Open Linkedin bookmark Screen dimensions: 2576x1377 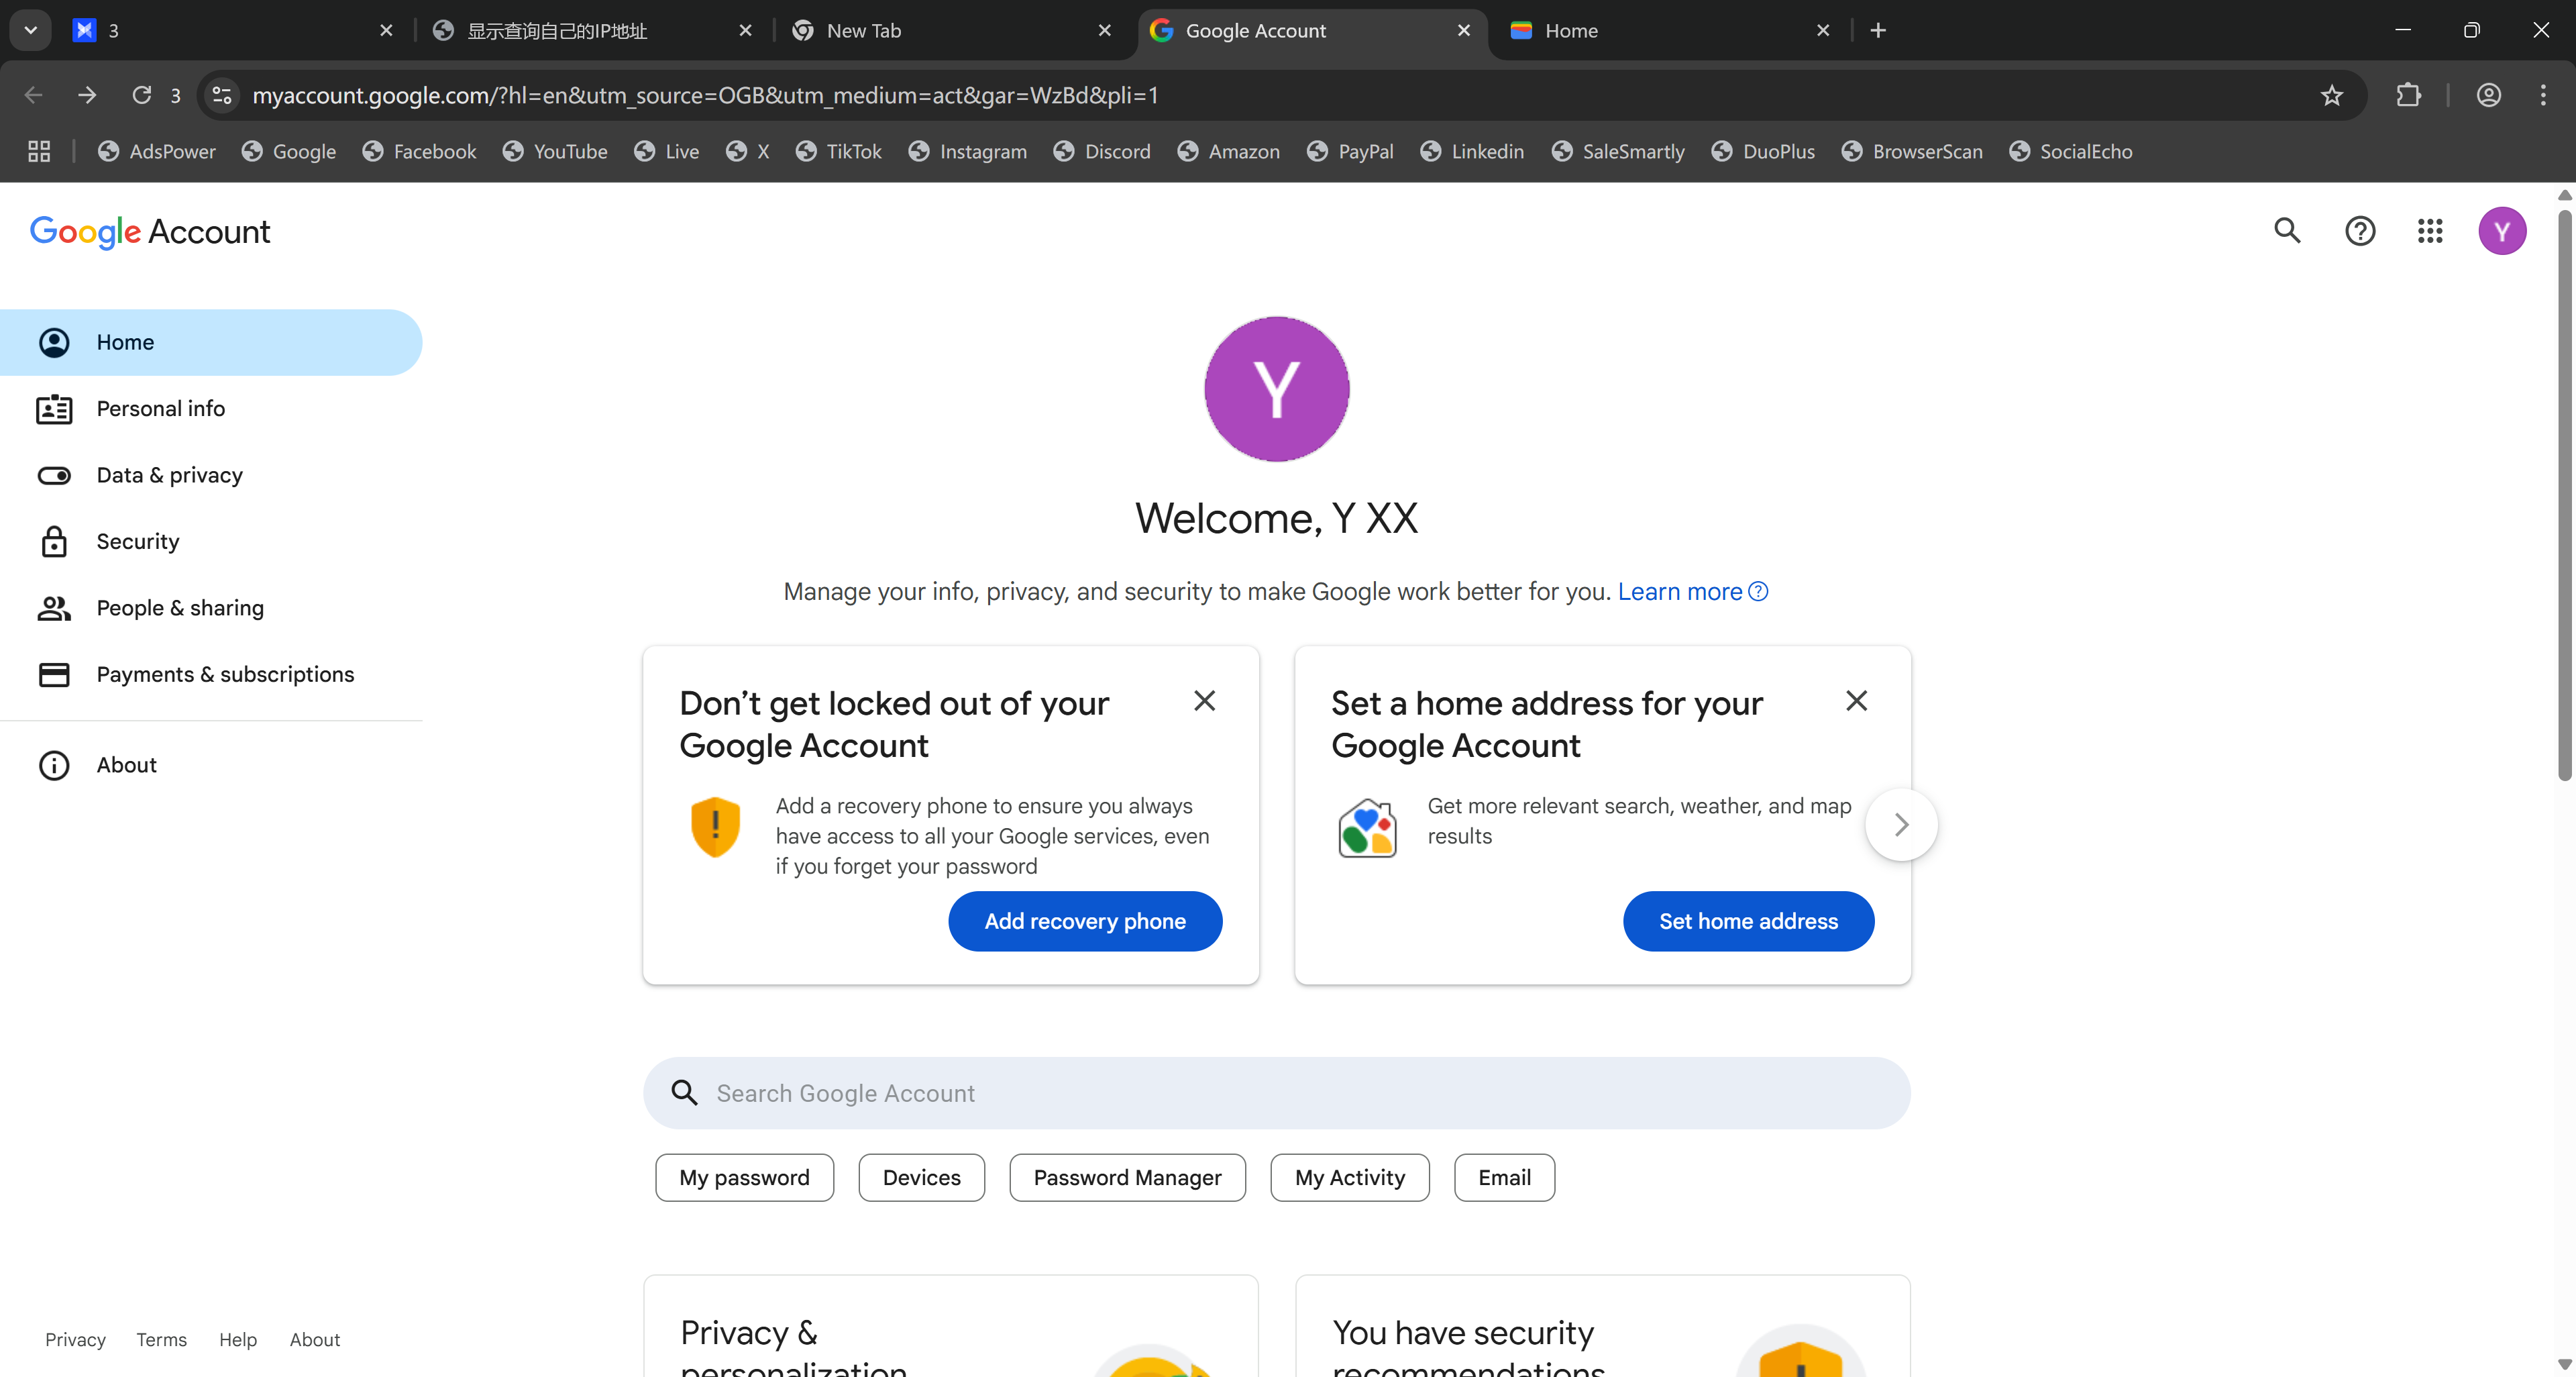point(1472,152)
